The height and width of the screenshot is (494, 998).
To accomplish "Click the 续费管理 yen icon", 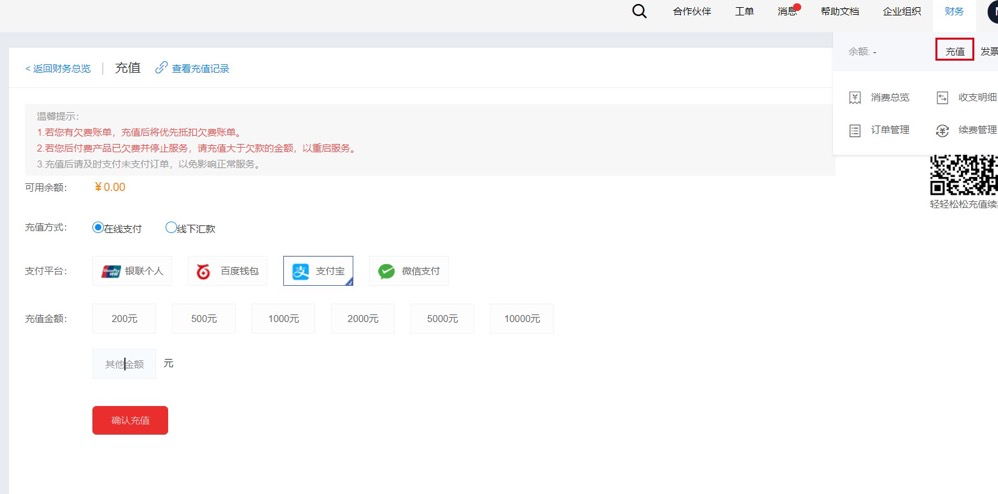I will [x=943, y=131].
